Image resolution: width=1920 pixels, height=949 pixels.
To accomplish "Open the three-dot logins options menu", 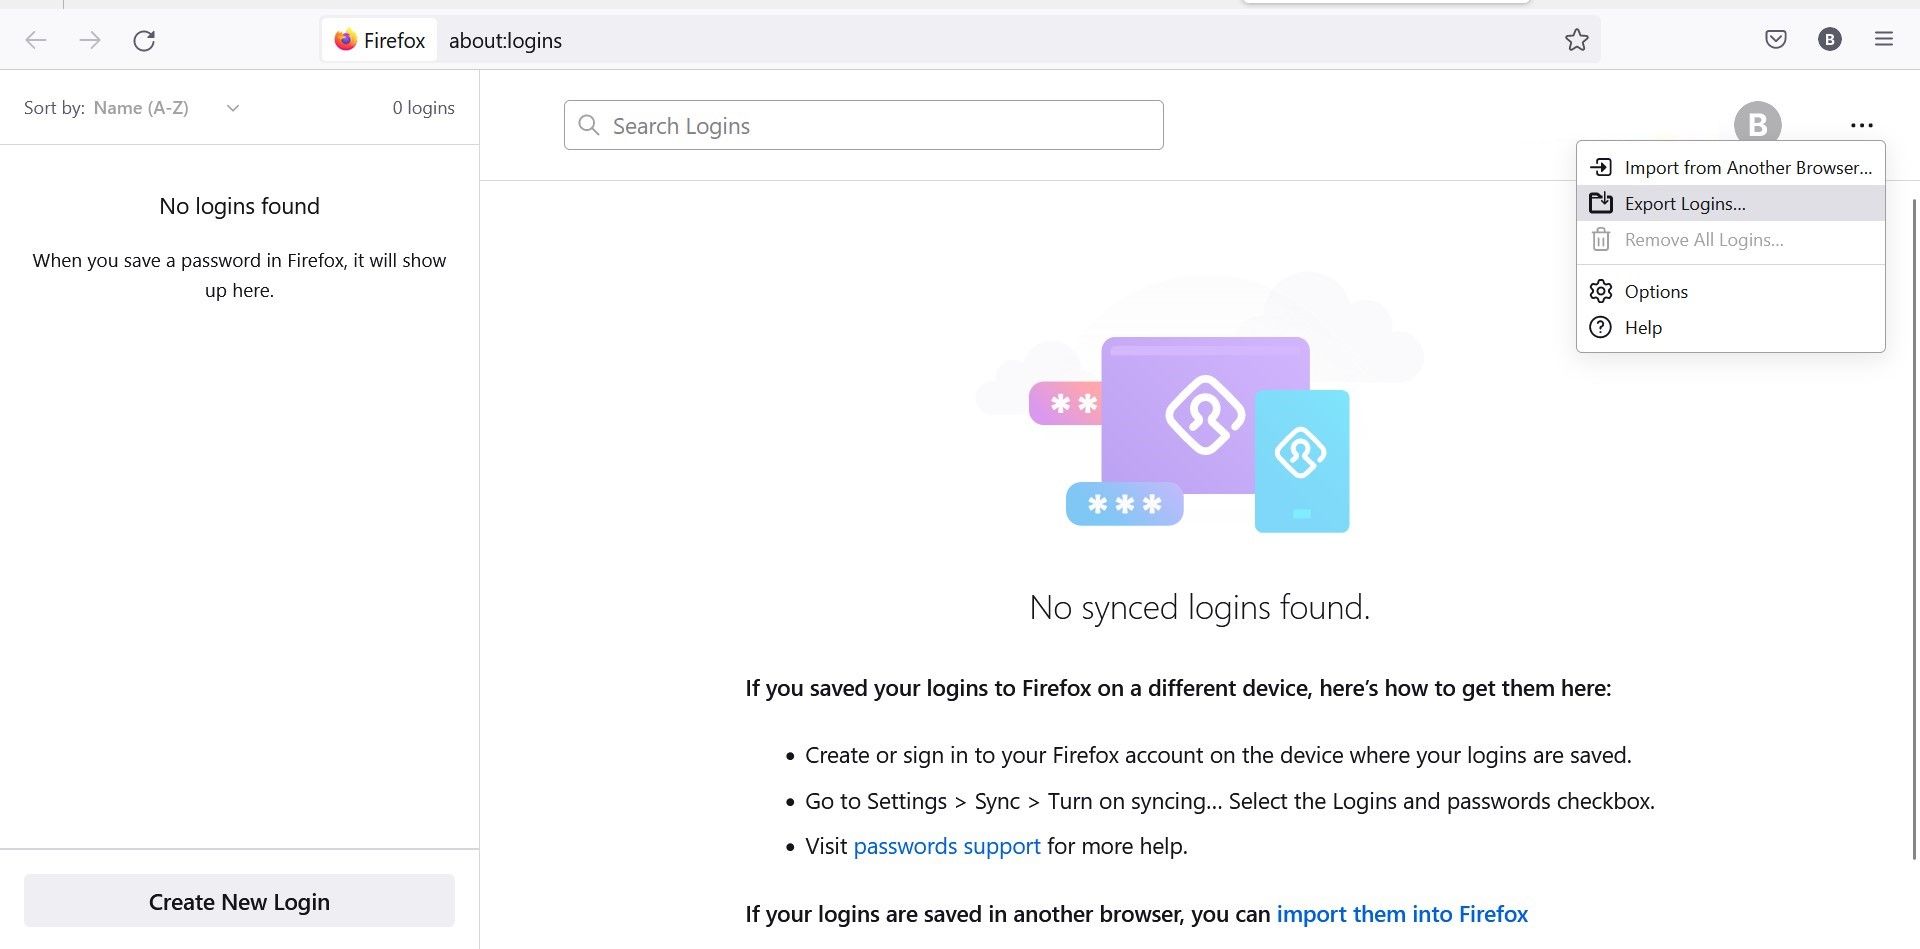I will pyautogui.click(x=1862, y=125).
